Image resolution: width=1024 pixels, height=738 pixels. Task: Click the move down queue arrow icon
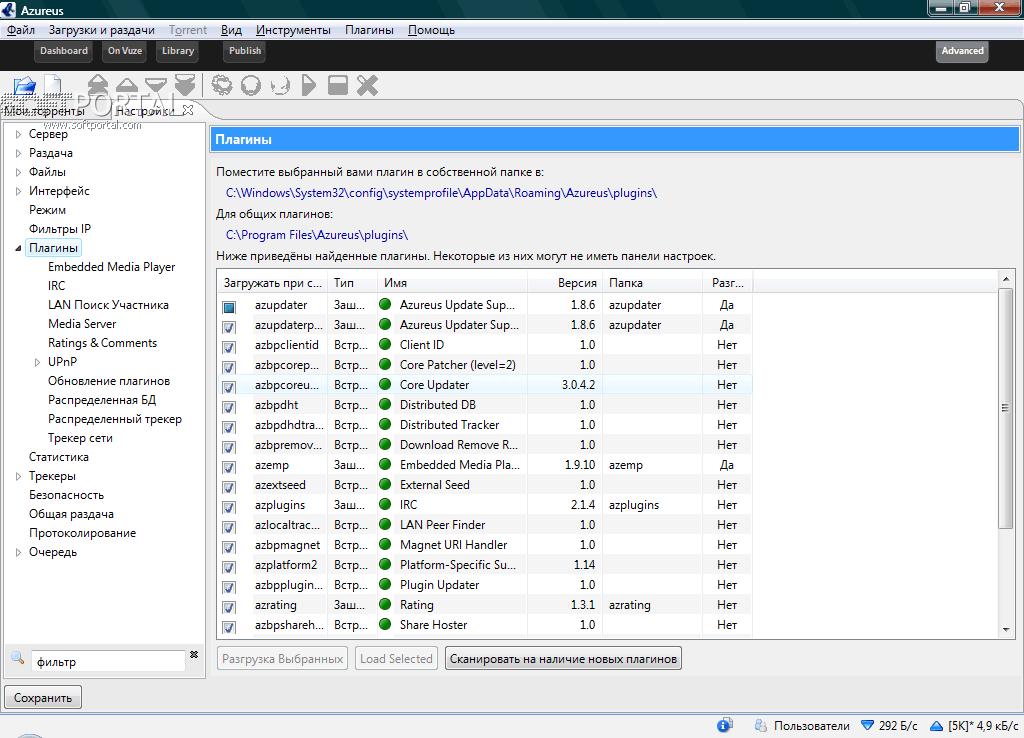pyautogui.click(x=155, y=85)
